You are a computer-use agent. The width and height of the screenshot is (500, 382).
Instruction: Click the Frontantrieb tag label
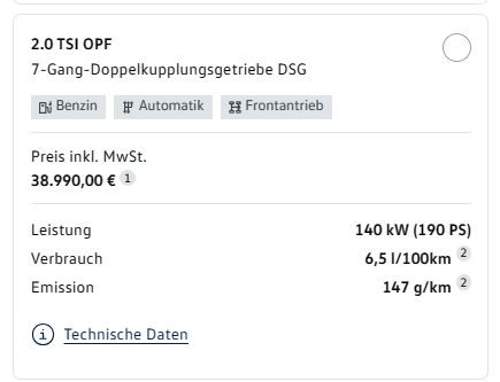pyautogui.click(x=276, y=107)
